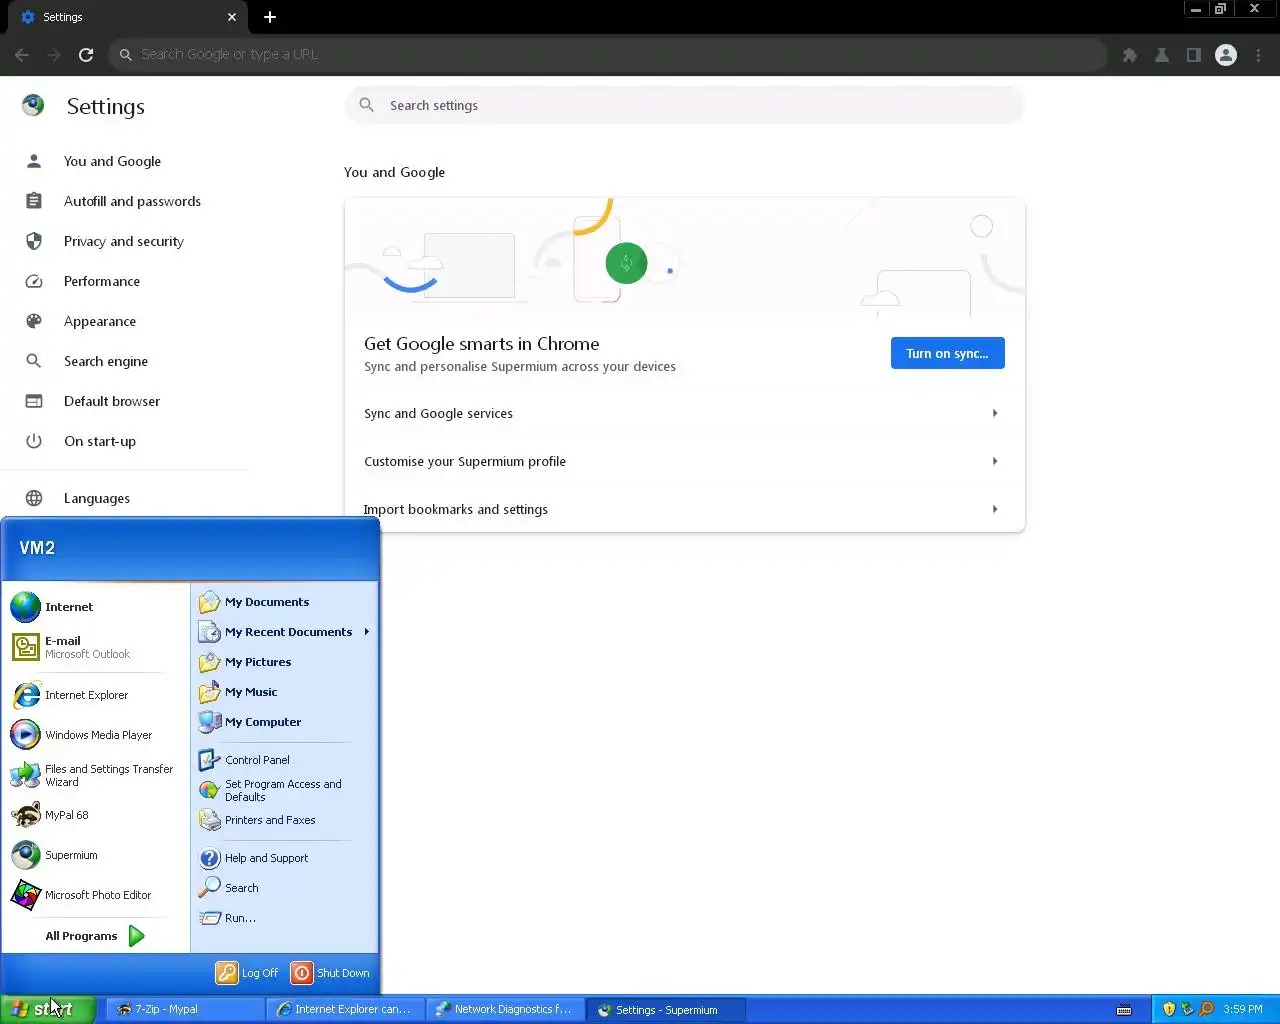Open Search engine settings section
Viewport: 1280px width, 1024px height.
106,361
